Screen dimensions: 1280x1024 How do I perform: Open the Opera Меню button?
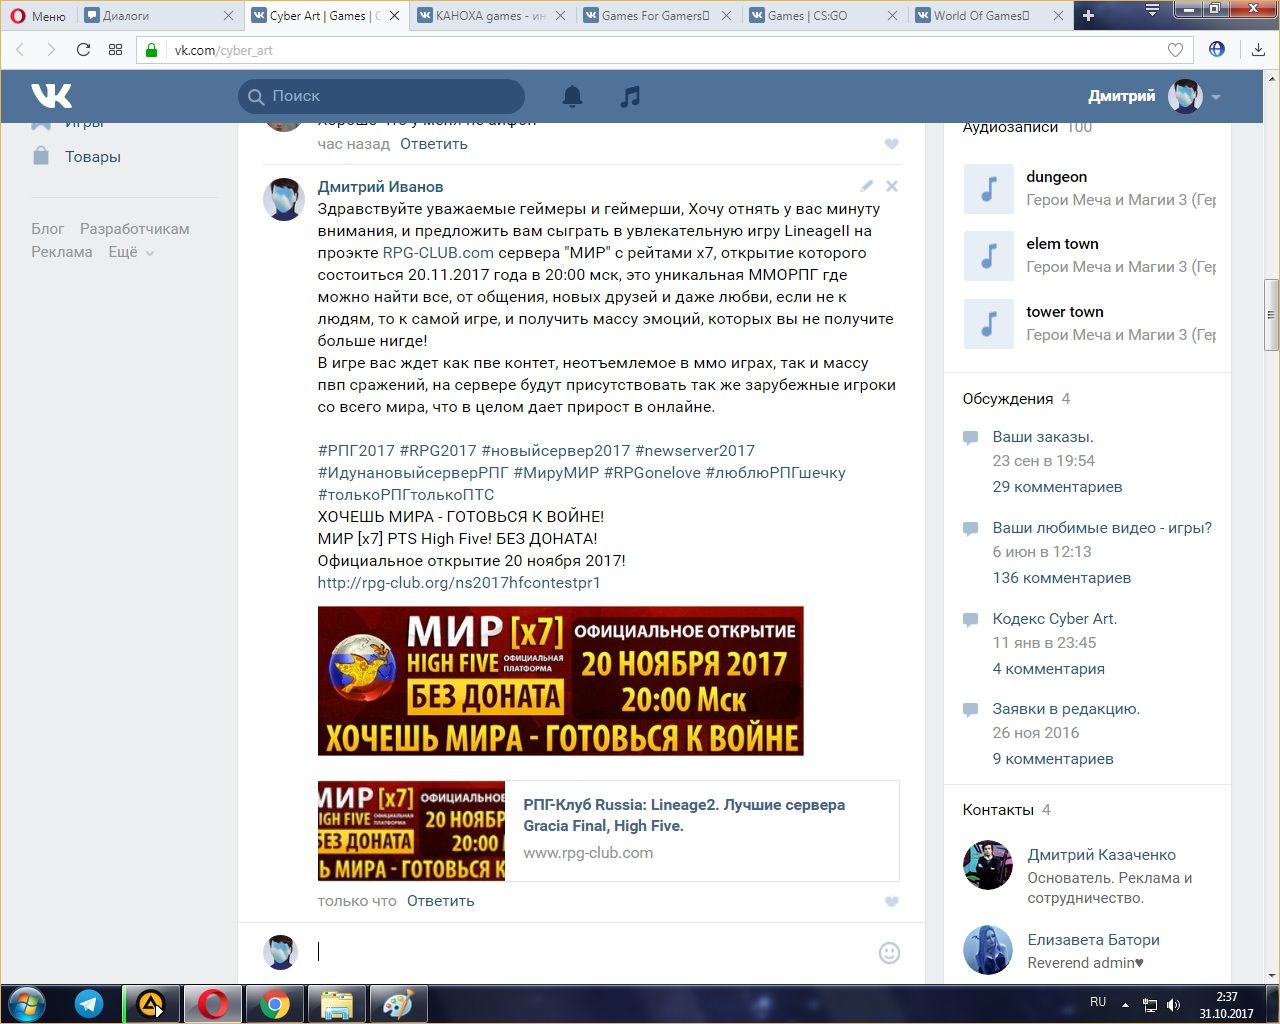pos(38,16)
